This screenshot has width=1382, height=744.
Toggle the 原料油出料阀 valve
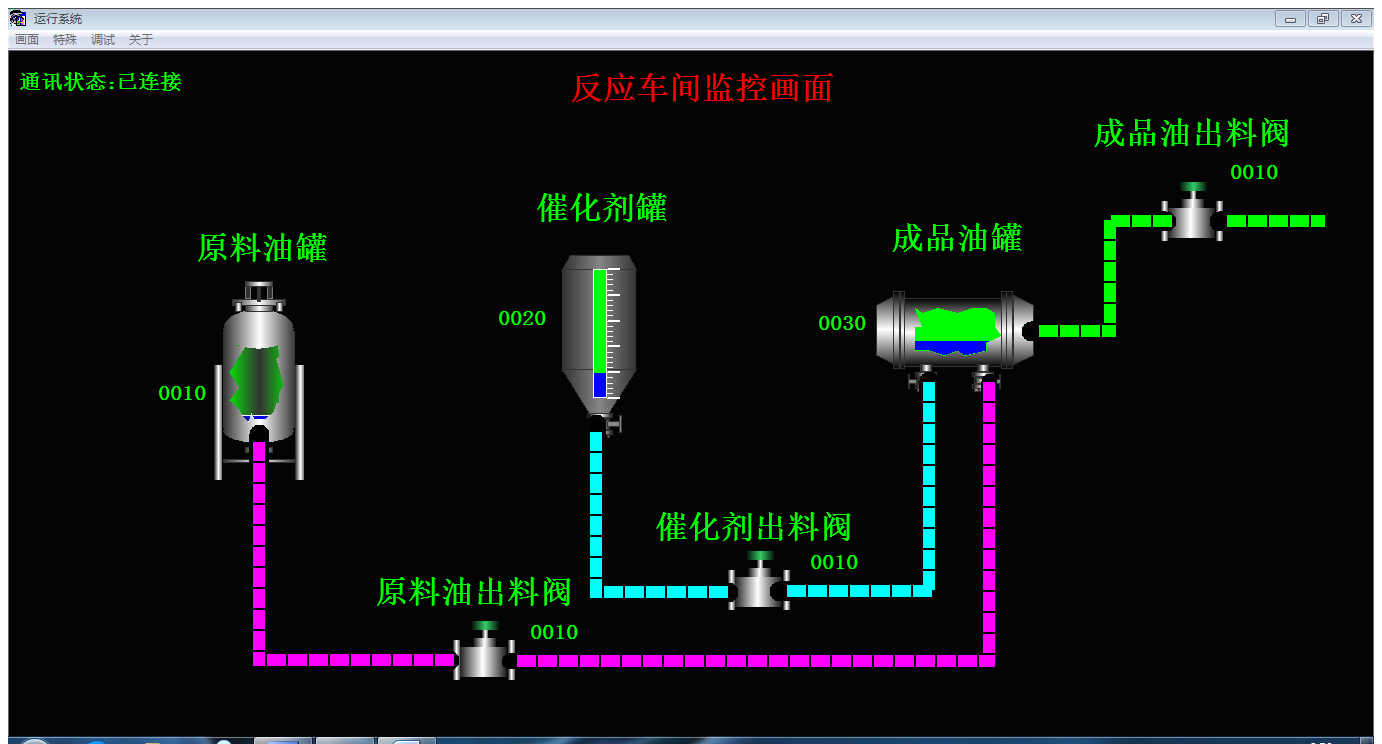(484, 658)
